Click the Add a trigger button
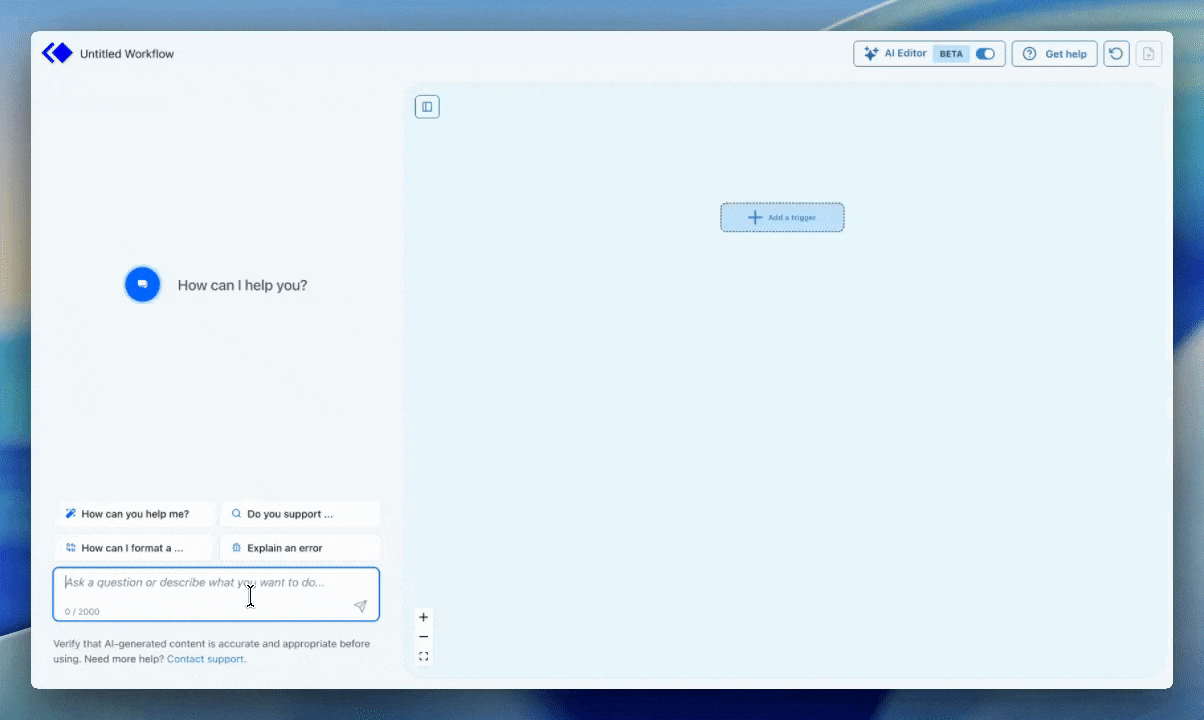The height and width of the screenshot is (720, 1204). click(782, 217)
